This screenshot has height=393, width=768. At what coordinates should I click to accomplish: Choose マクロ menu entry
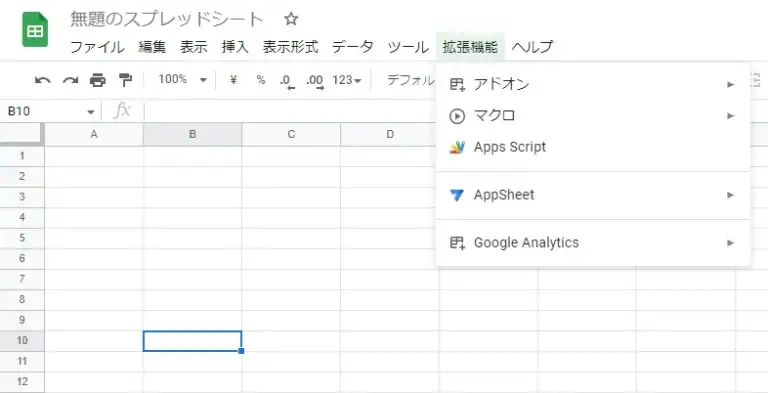pyautogui.click(x=593, y=116)
